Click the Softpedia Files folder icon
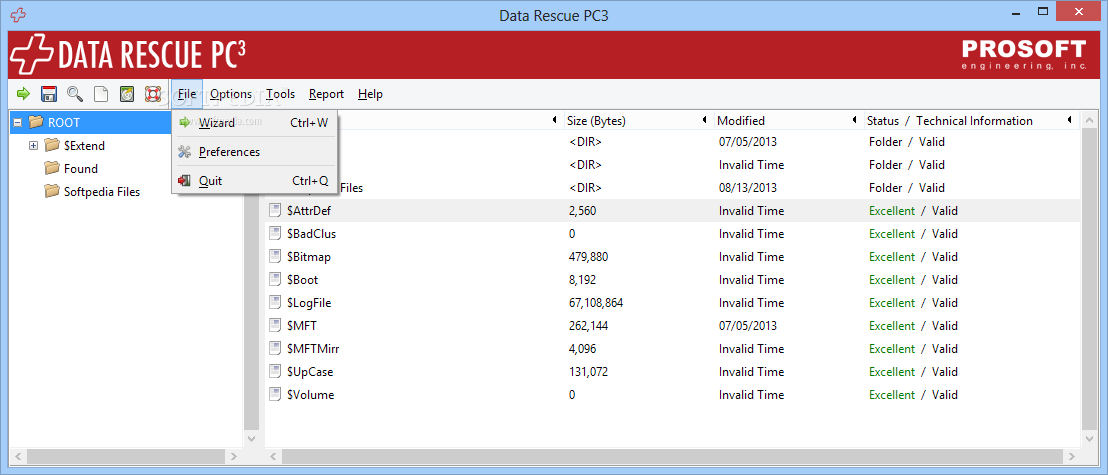Image resolution: width=1108 pixels, height=475 pixels. (52, 192)
